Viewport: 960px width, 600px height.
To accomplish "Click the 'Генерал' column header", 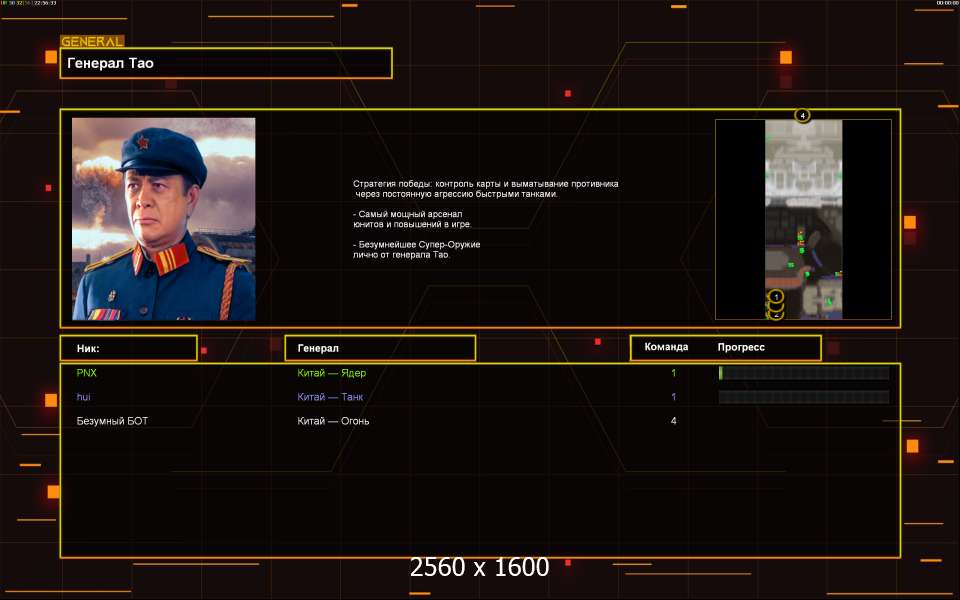I will tap(380, 348).
